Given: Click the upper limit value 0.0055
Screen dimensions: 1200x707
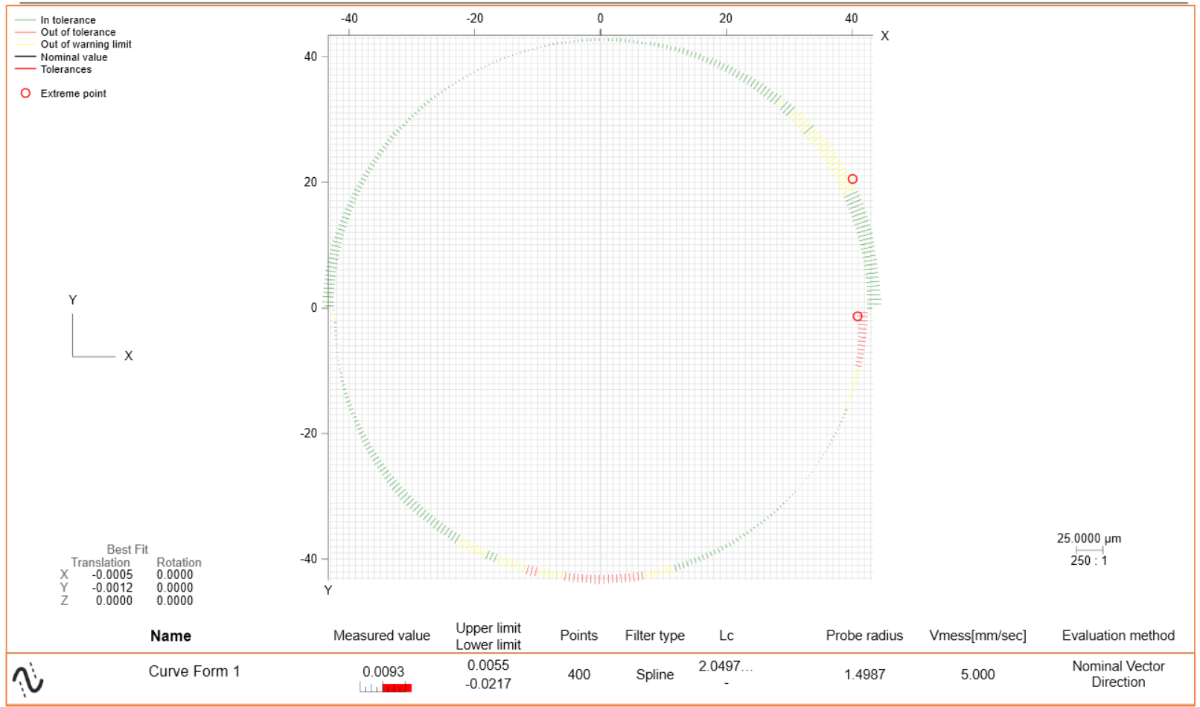Looking at the screenshot, I should coord(488,665).
